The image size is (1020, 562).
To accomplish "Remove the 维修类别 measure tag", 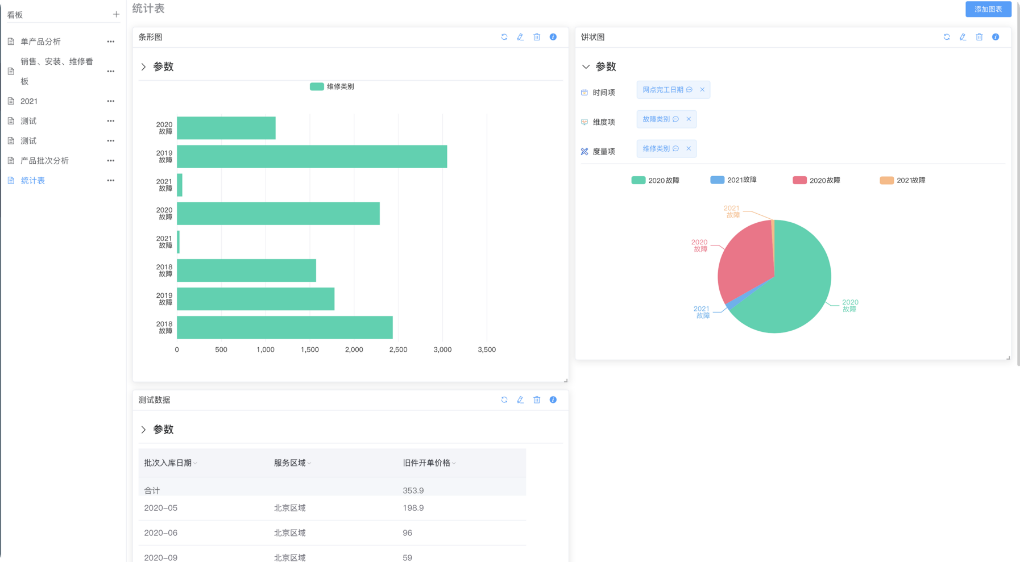I will coord(689,148).
